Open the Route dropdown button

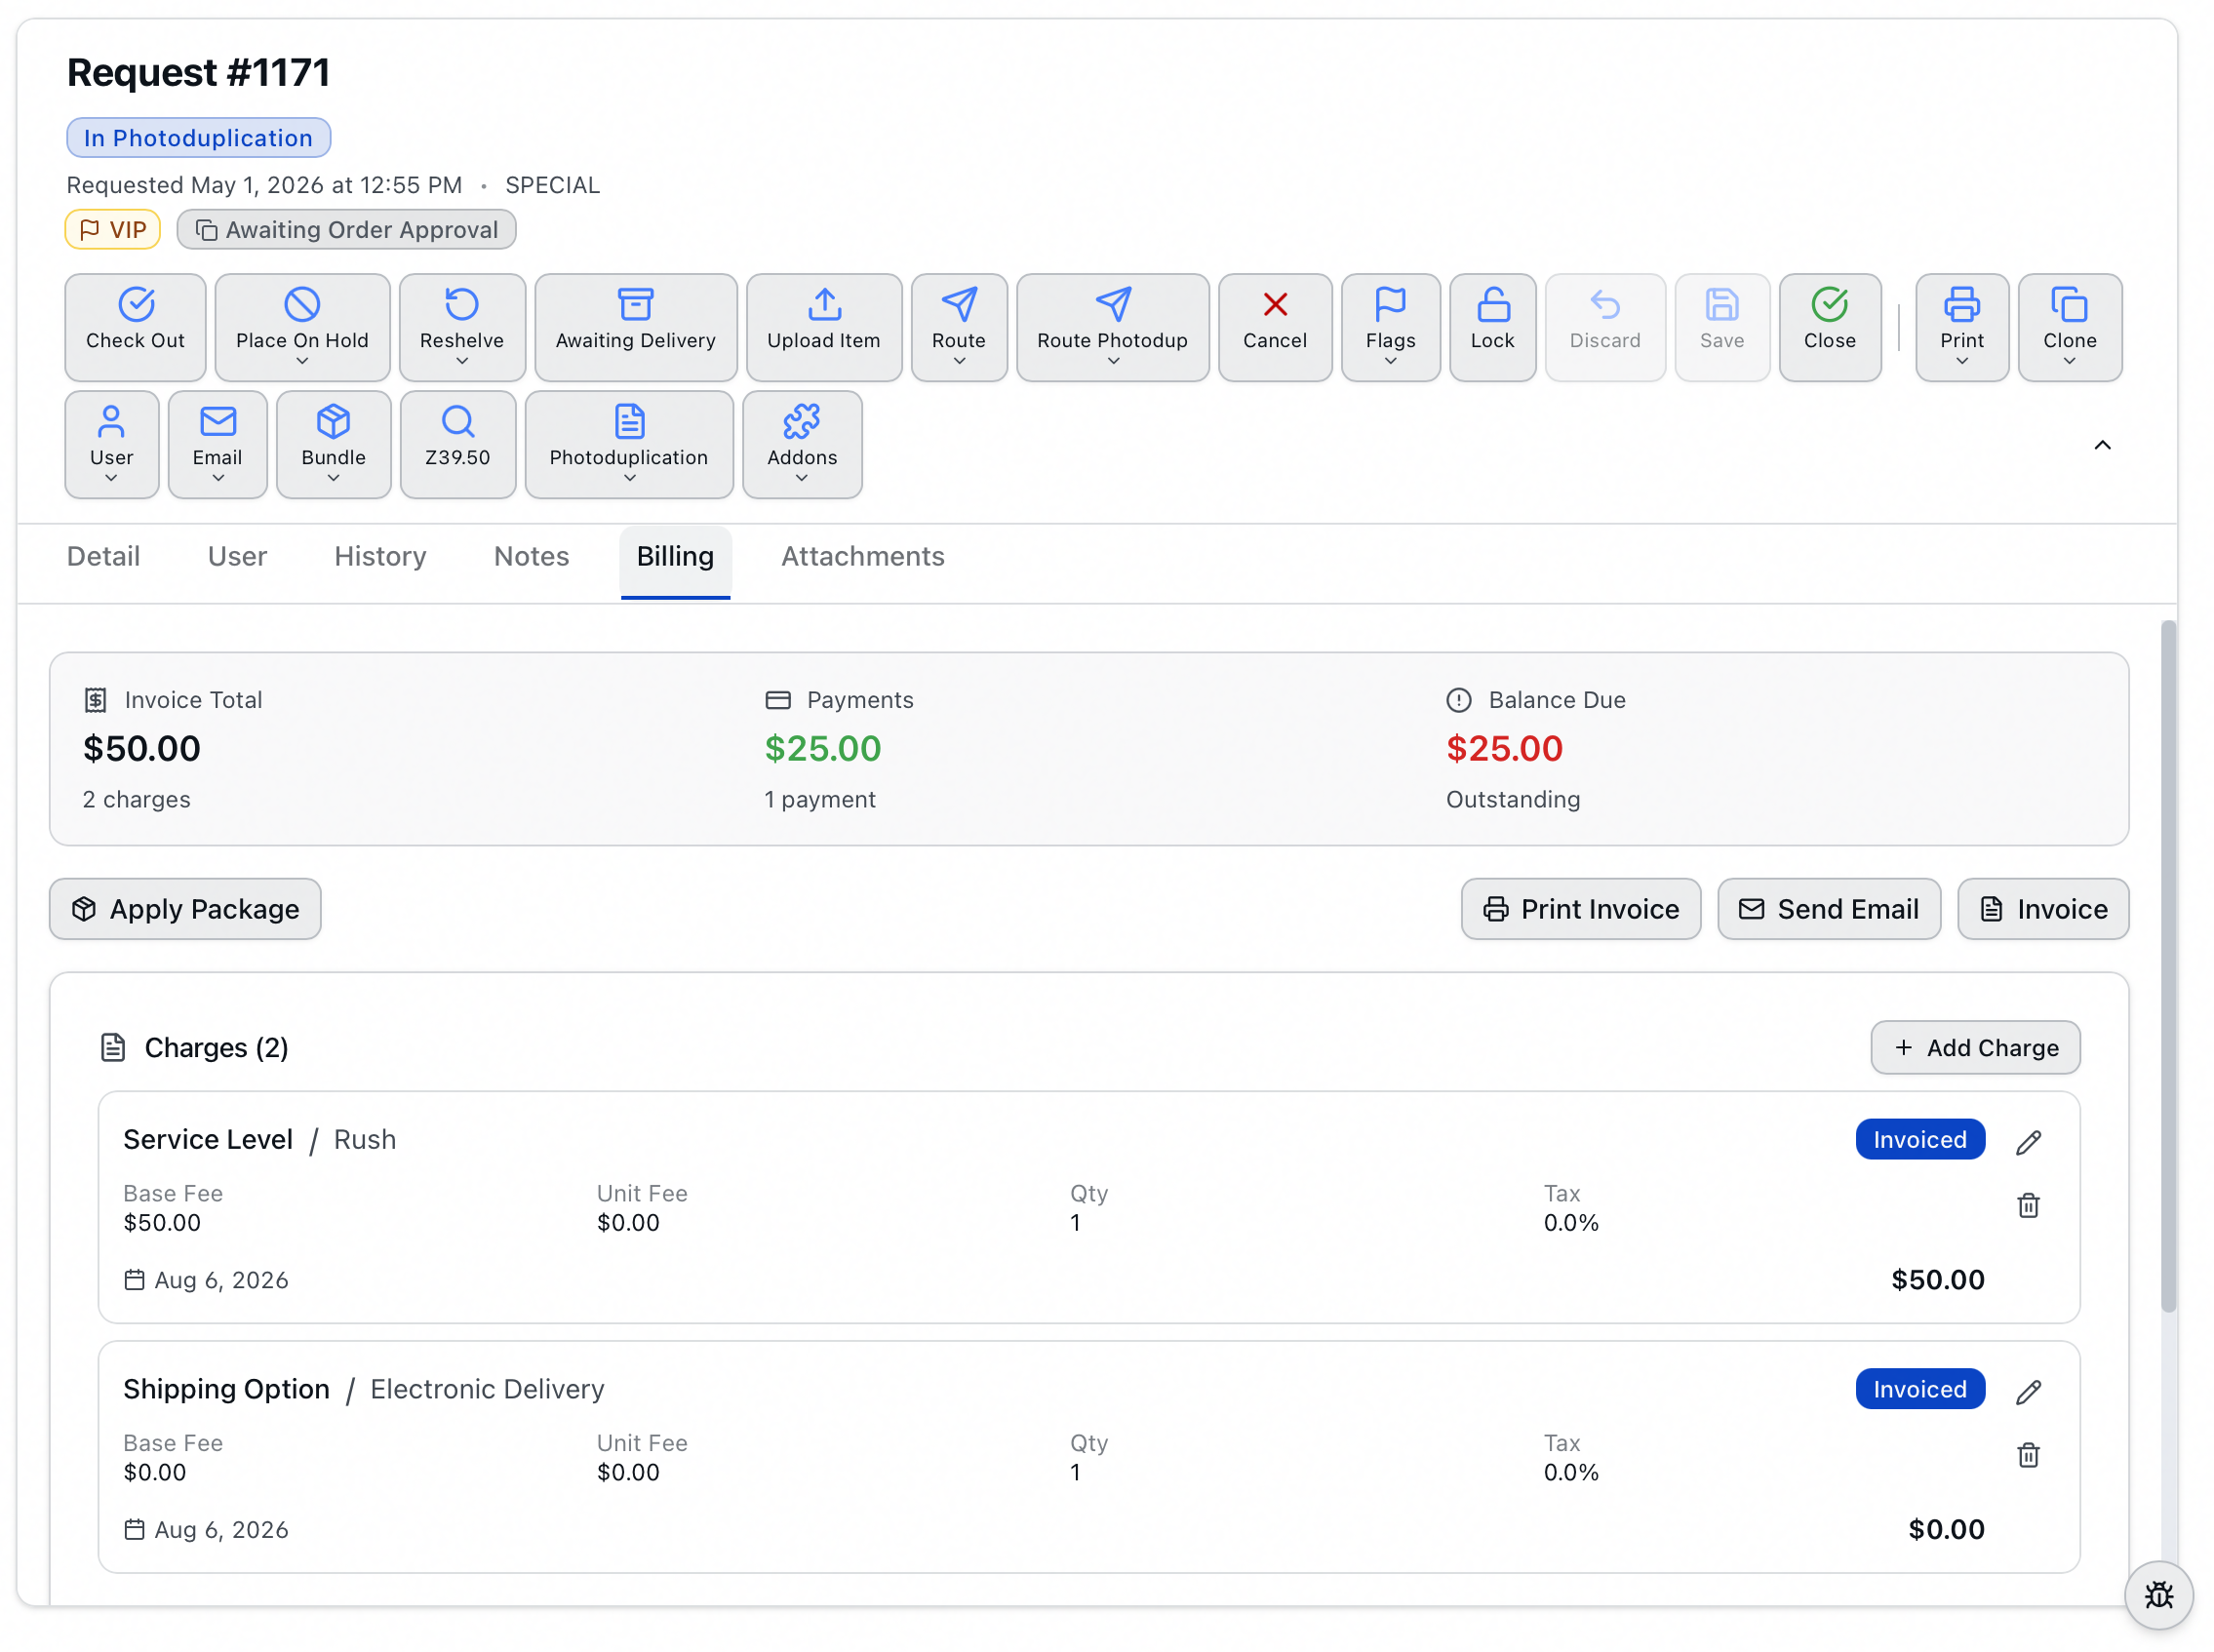pyautogui.click(x=959, y=327)
